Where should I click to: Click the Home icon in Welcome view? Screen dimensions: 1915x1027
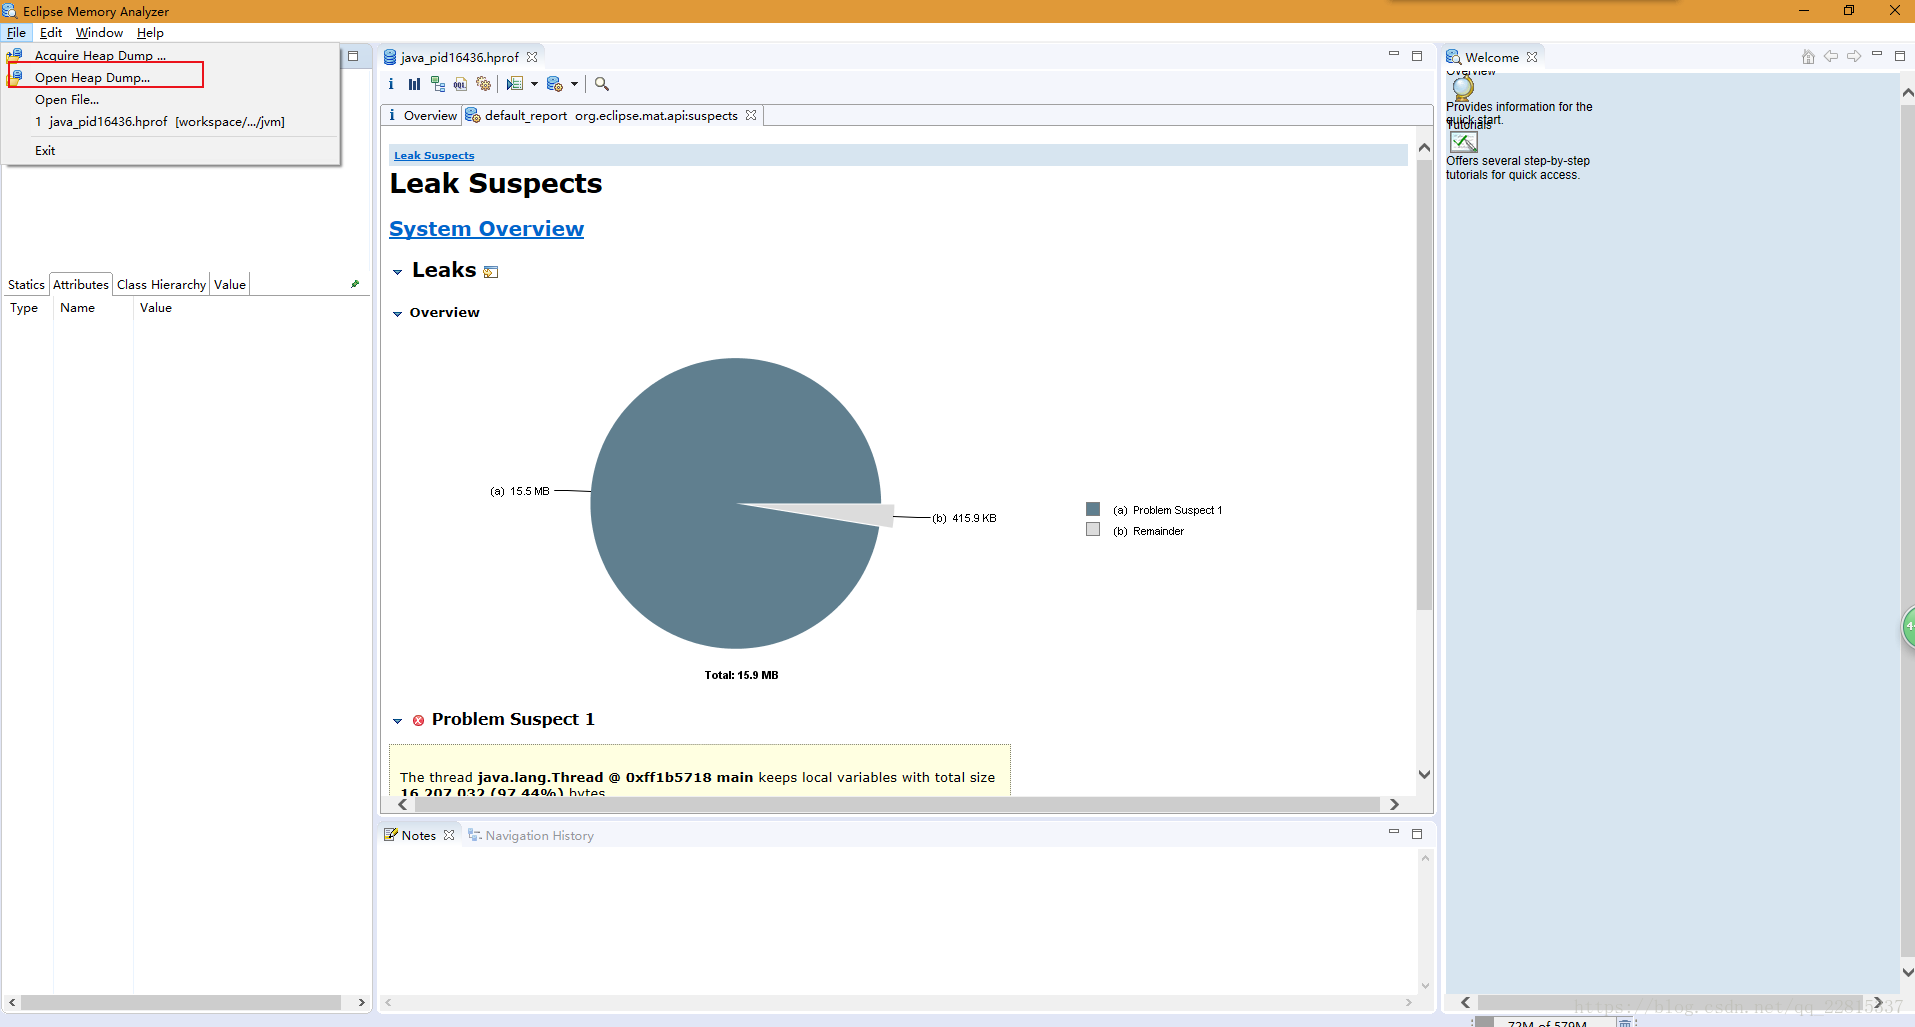pyautogui.click(x=1808, y=57)
